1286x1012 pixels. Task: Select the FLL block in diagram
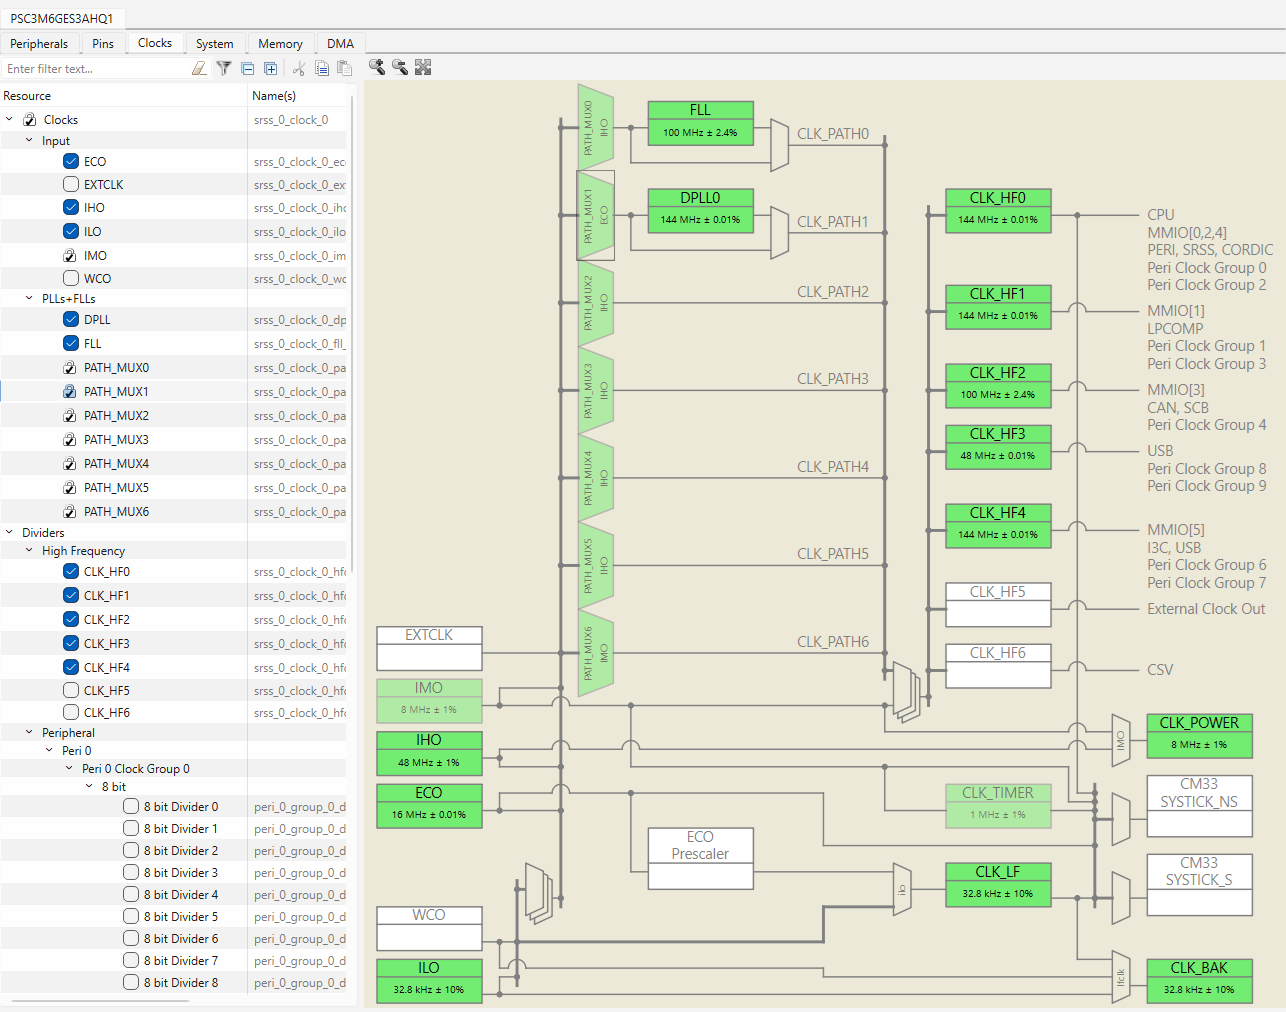[x=700, y=123]
